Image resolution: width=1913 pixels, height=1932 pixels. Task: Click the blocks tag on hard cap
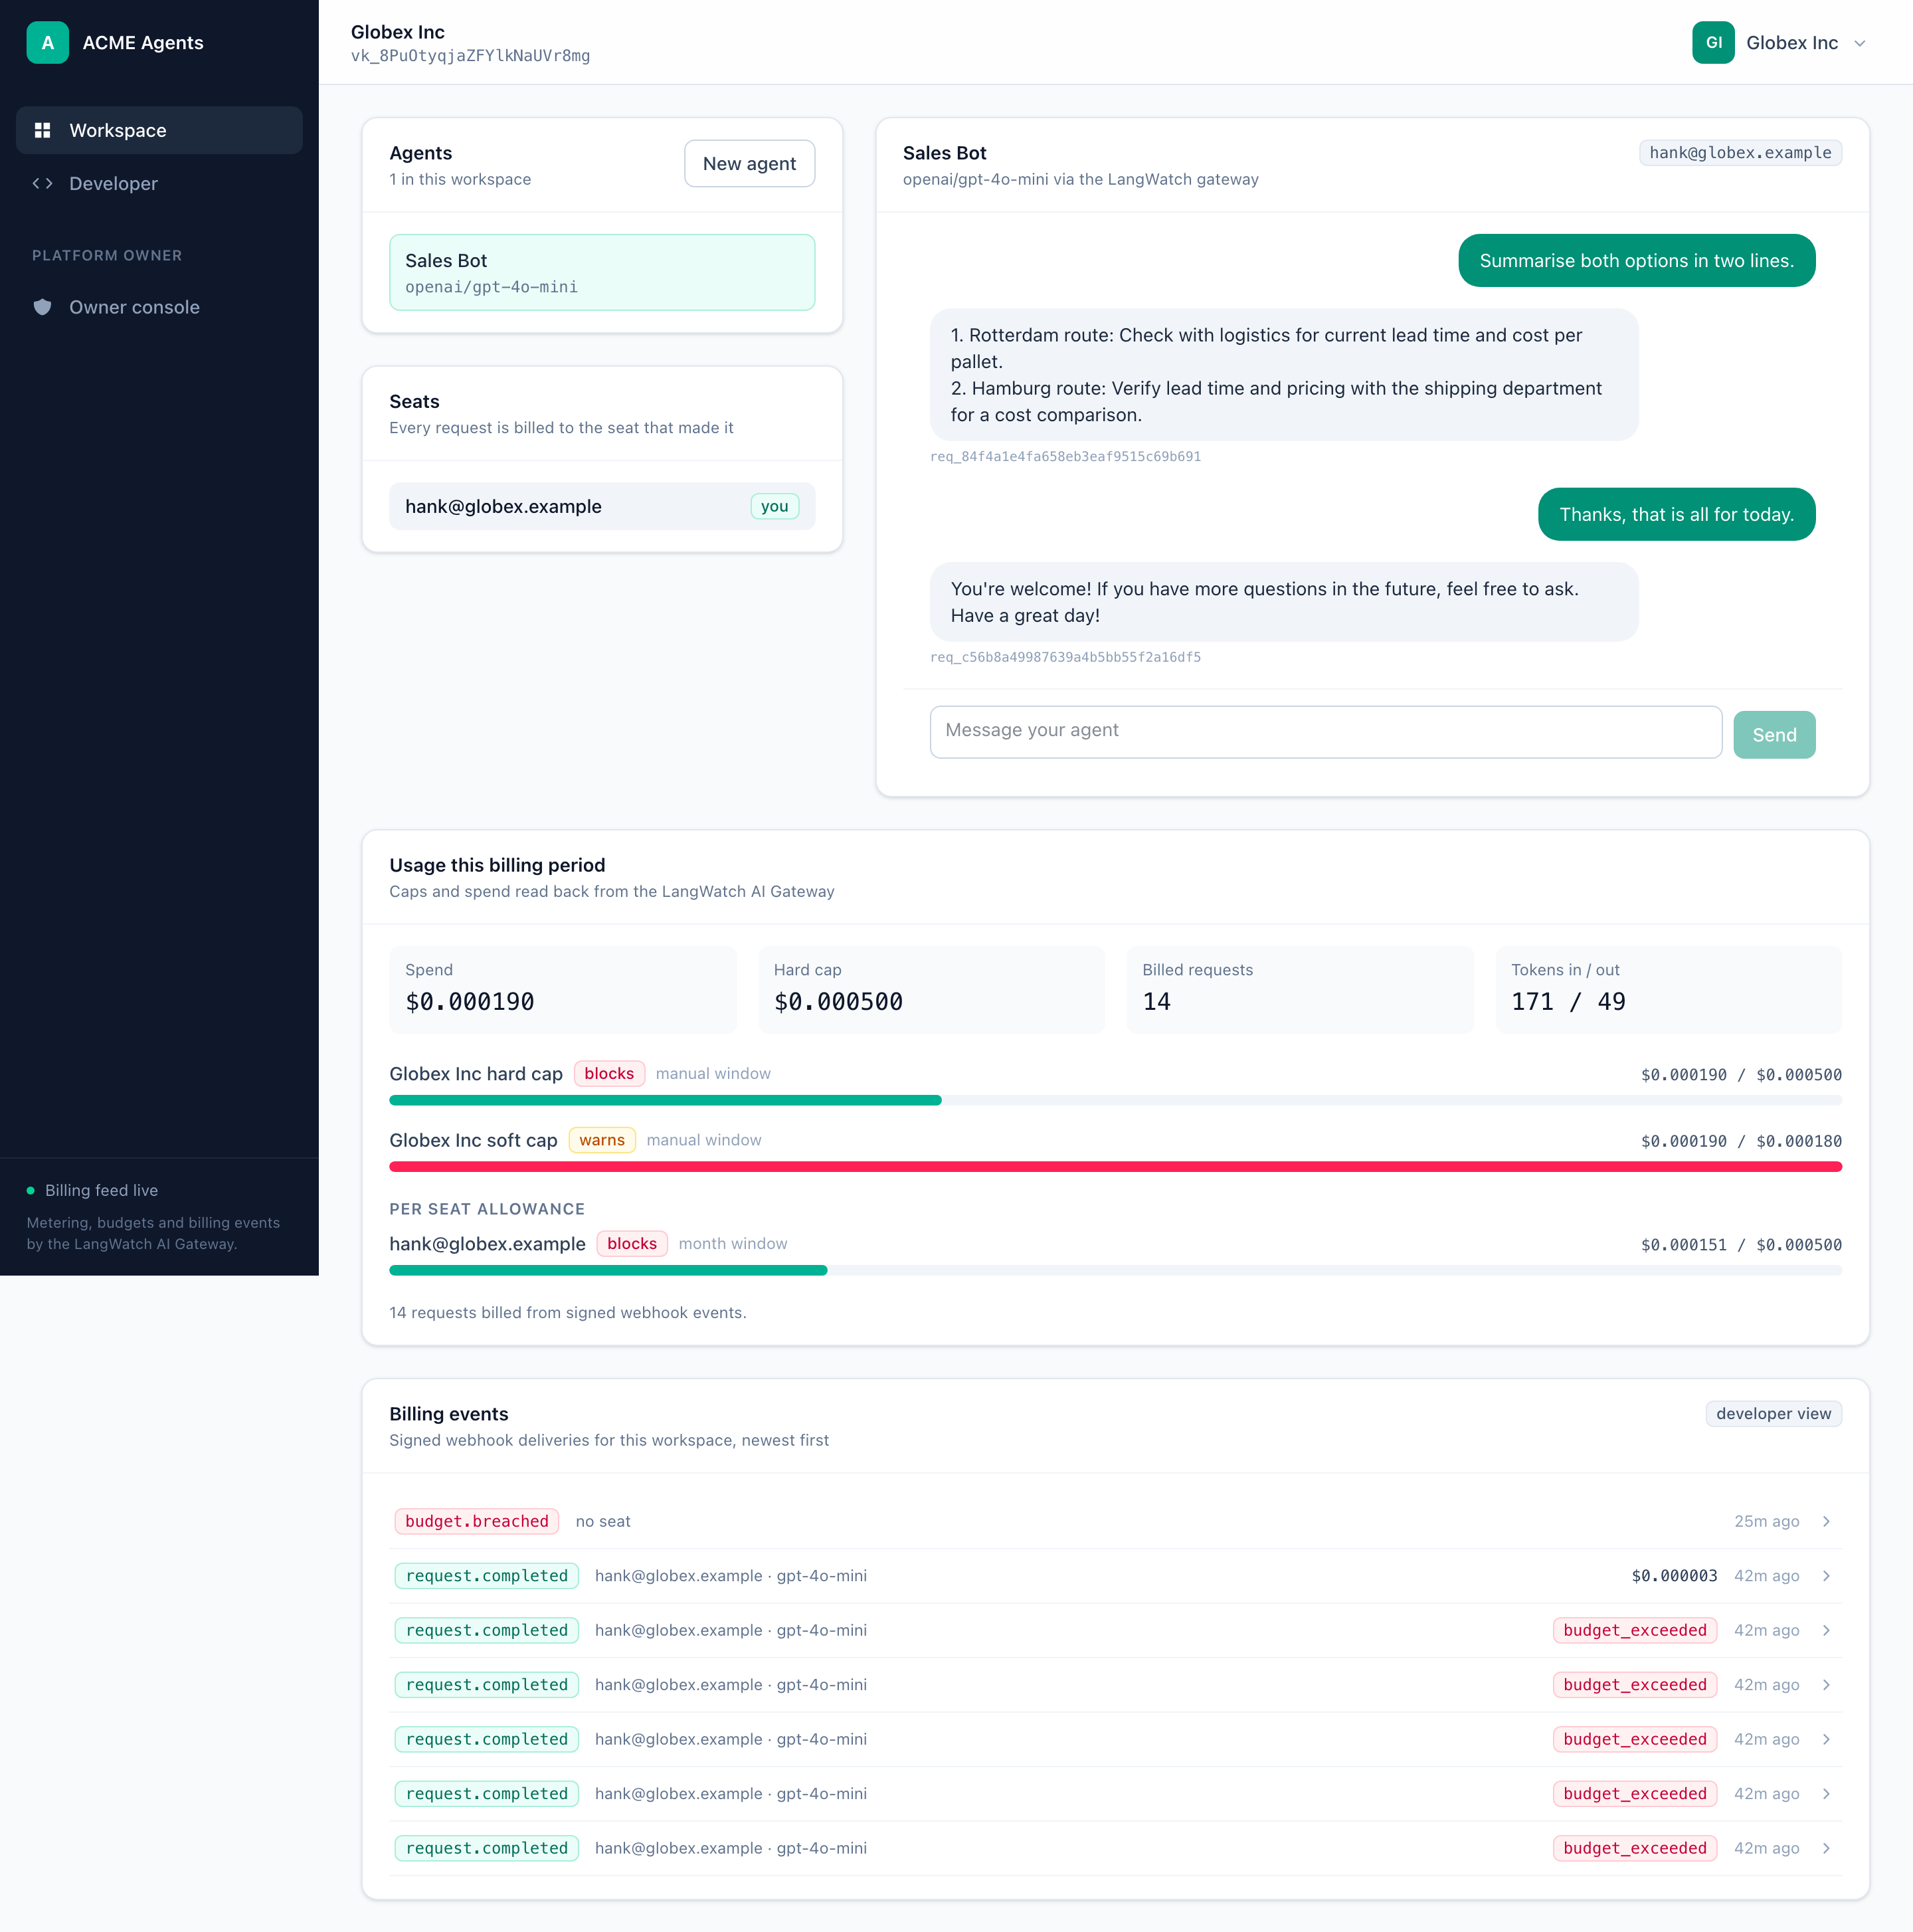click(609, 1074)
